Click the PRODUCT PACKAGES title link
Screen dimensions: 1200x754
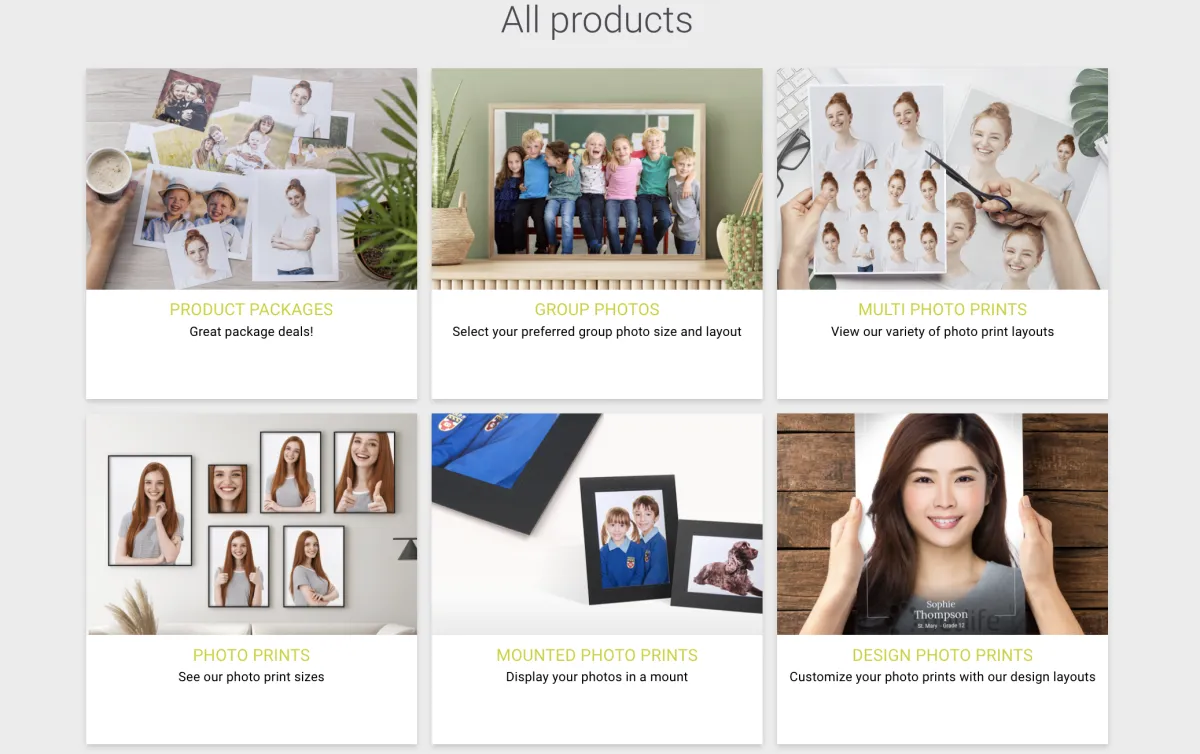[251, 310]
